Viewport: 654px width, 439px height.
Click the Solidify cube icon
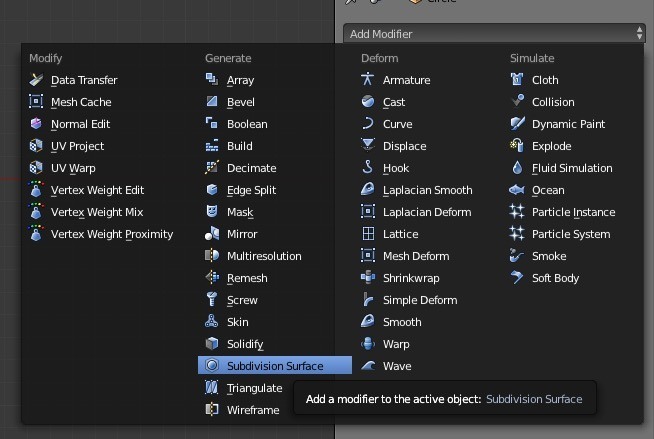[212, 344]
